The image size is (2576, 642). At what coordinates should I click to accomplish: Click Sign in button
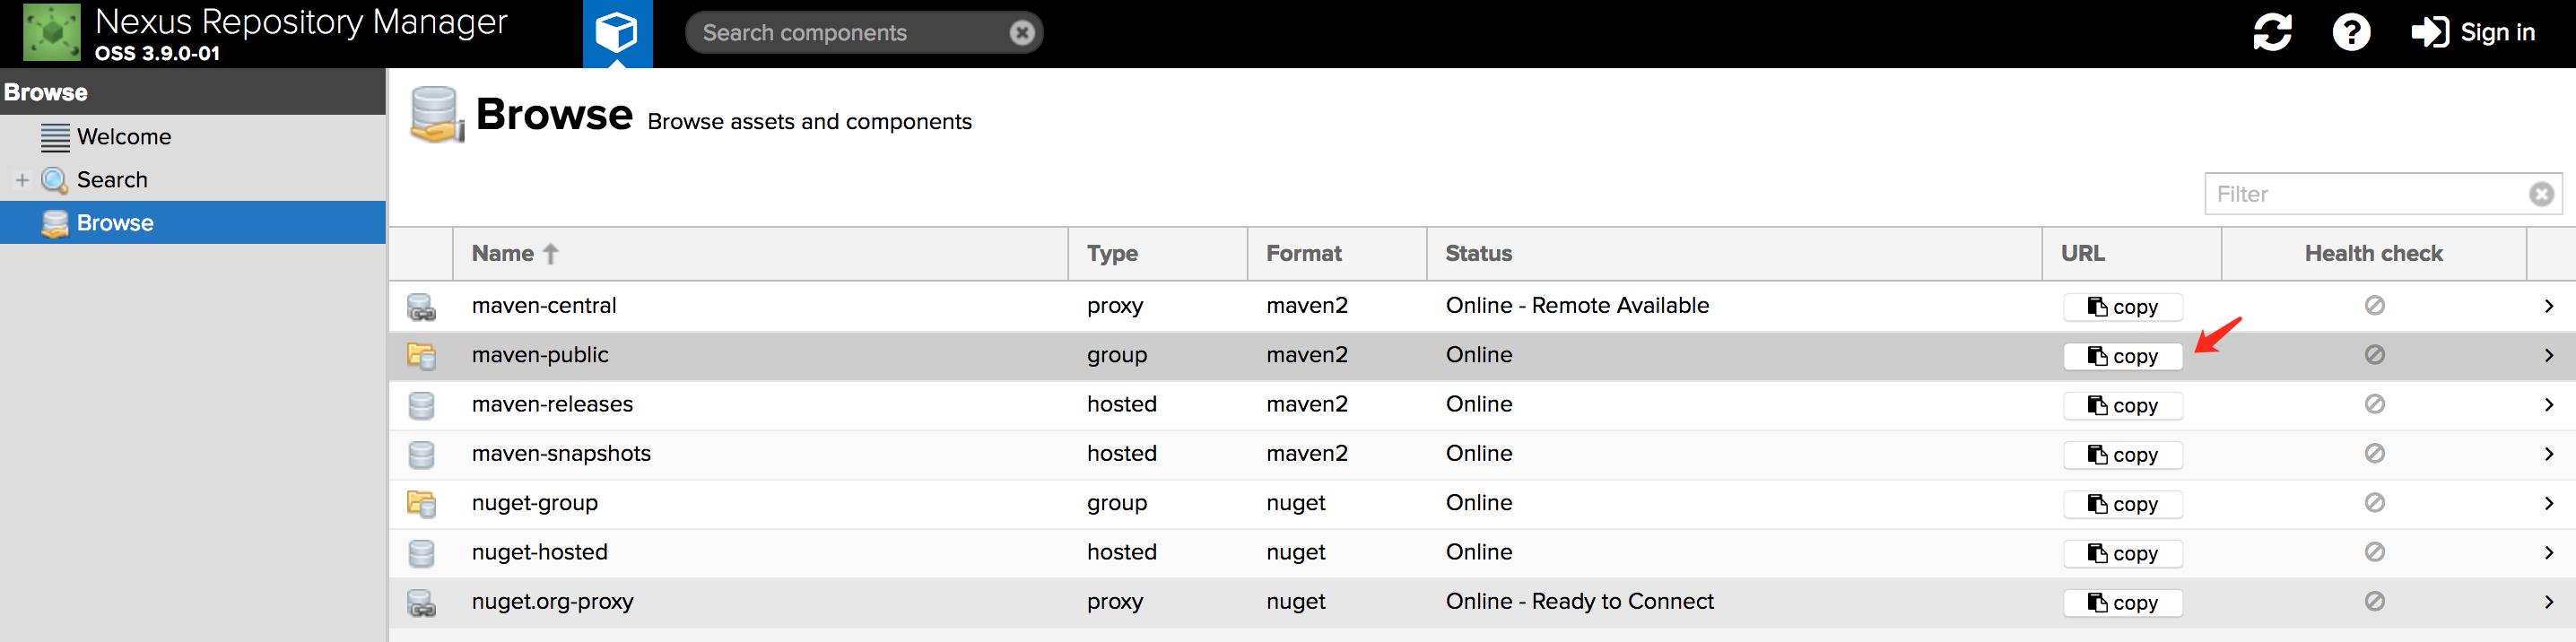point(2473,32)
